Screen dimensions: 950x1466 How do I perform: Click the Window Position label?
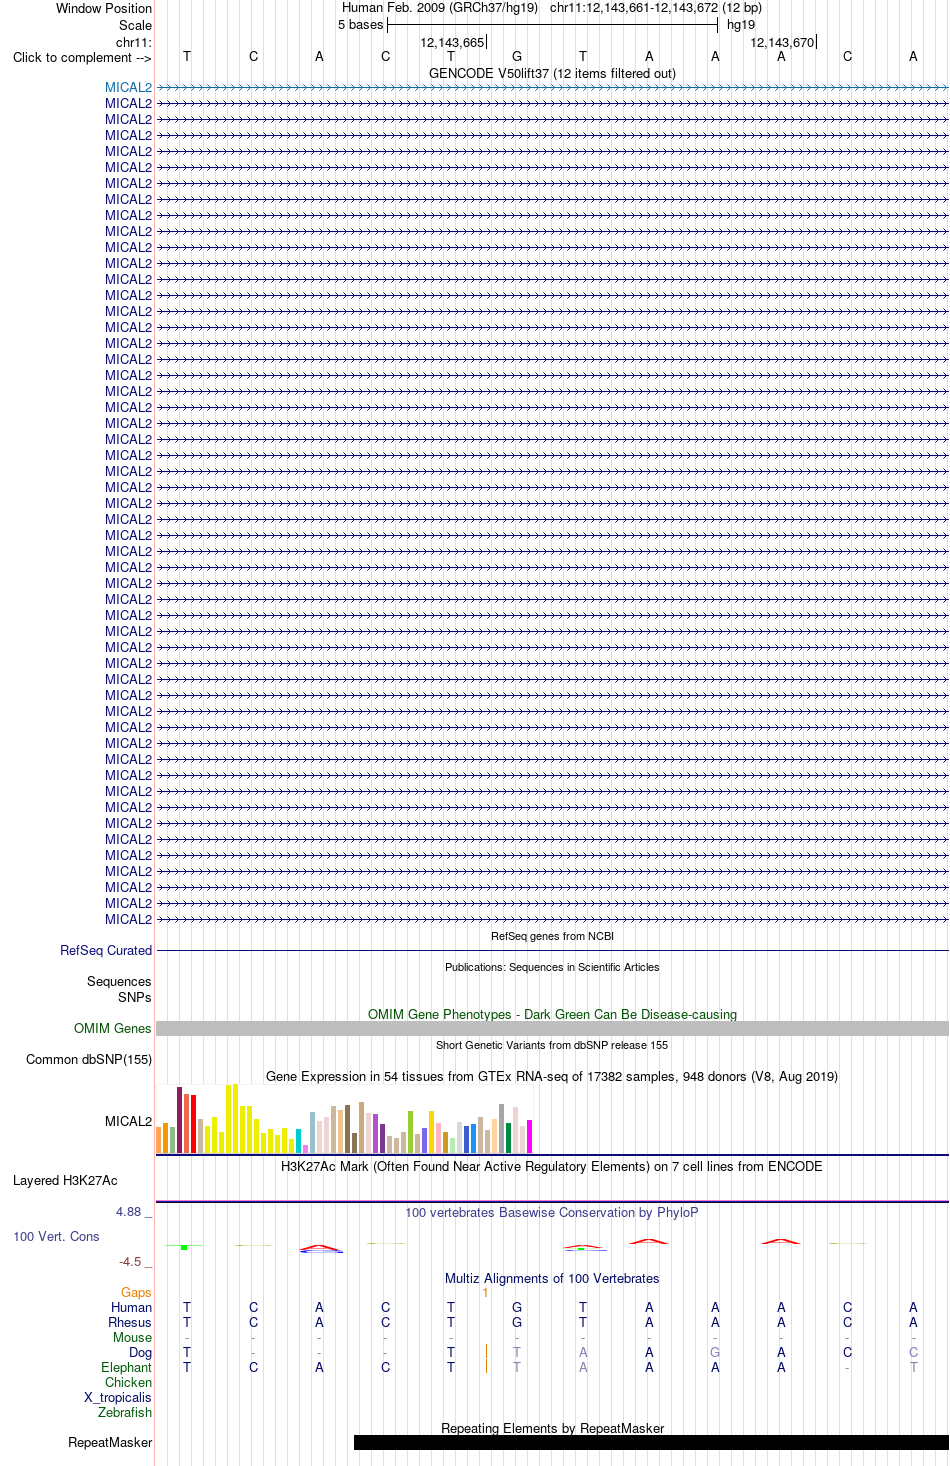[x=104, y=8]
